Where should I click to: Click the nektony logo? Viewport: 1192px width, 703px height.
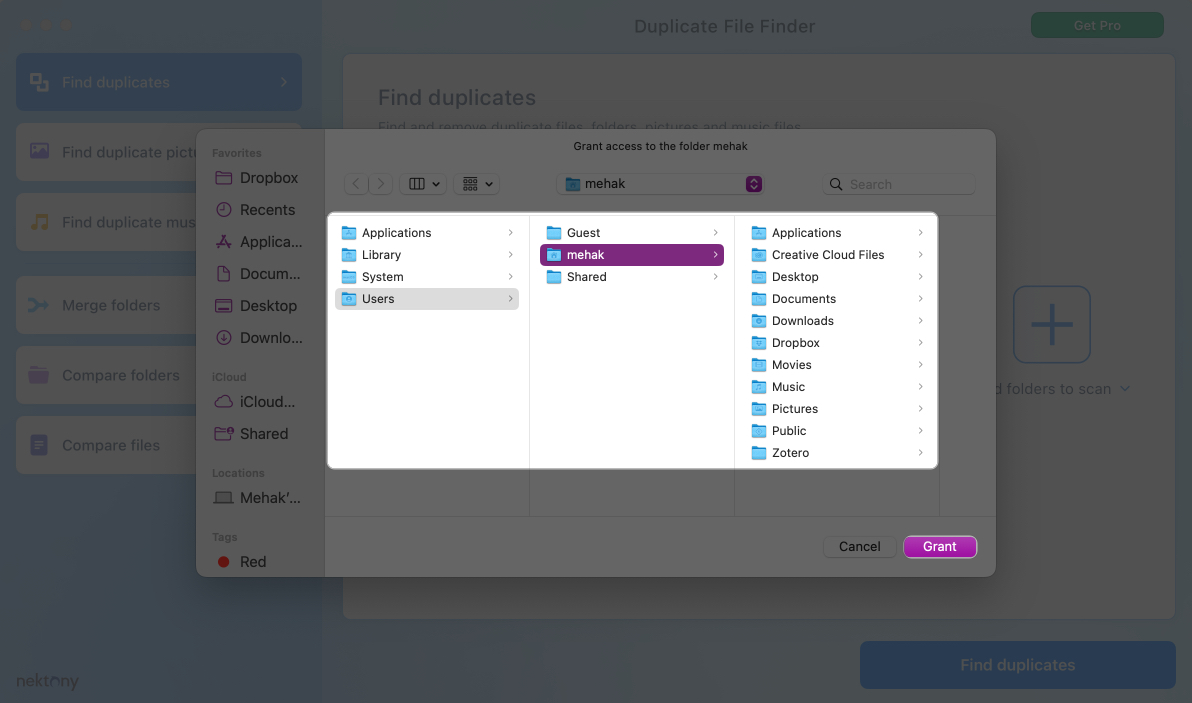click(46, 680)
